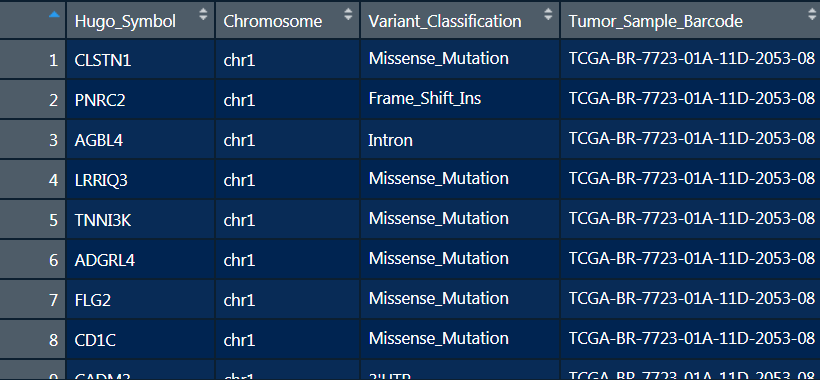Click the Chromosome column header
Image resolution: width=820 pixels, height=380 pixels.
click(288, 20)
